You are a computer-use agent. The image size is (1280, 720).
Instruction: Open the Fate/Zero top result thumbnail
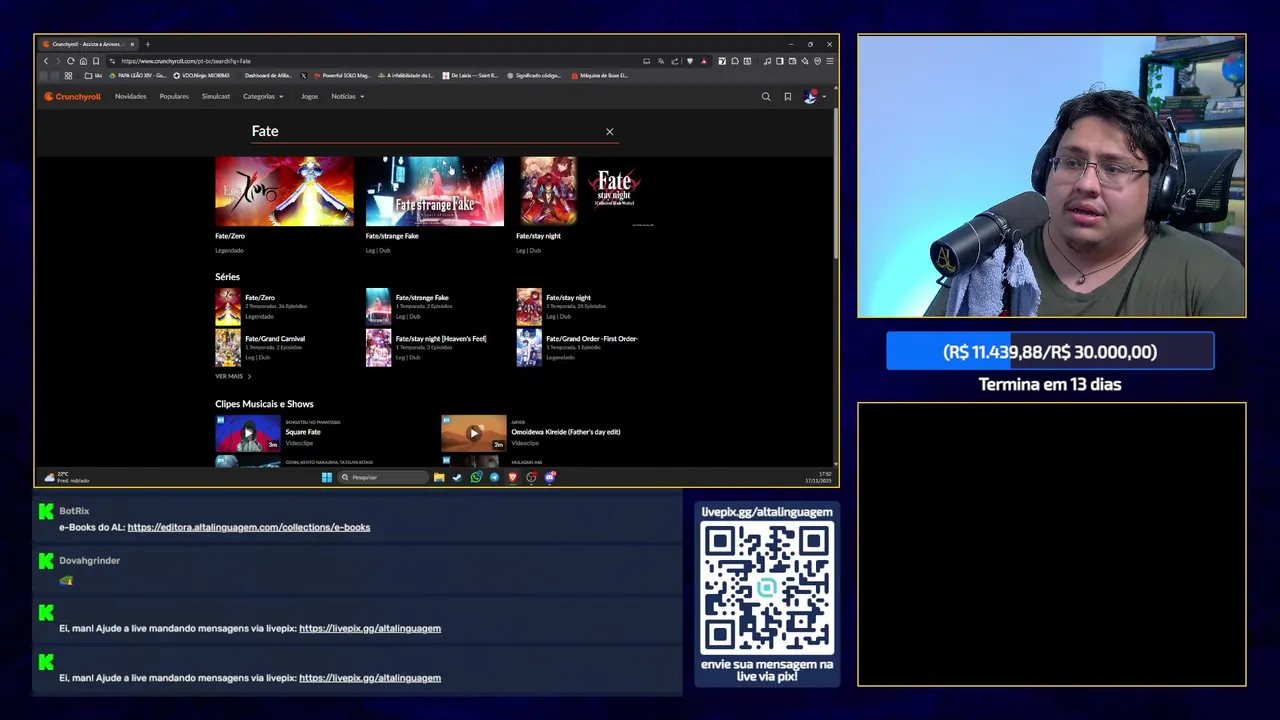click(284, 191)
